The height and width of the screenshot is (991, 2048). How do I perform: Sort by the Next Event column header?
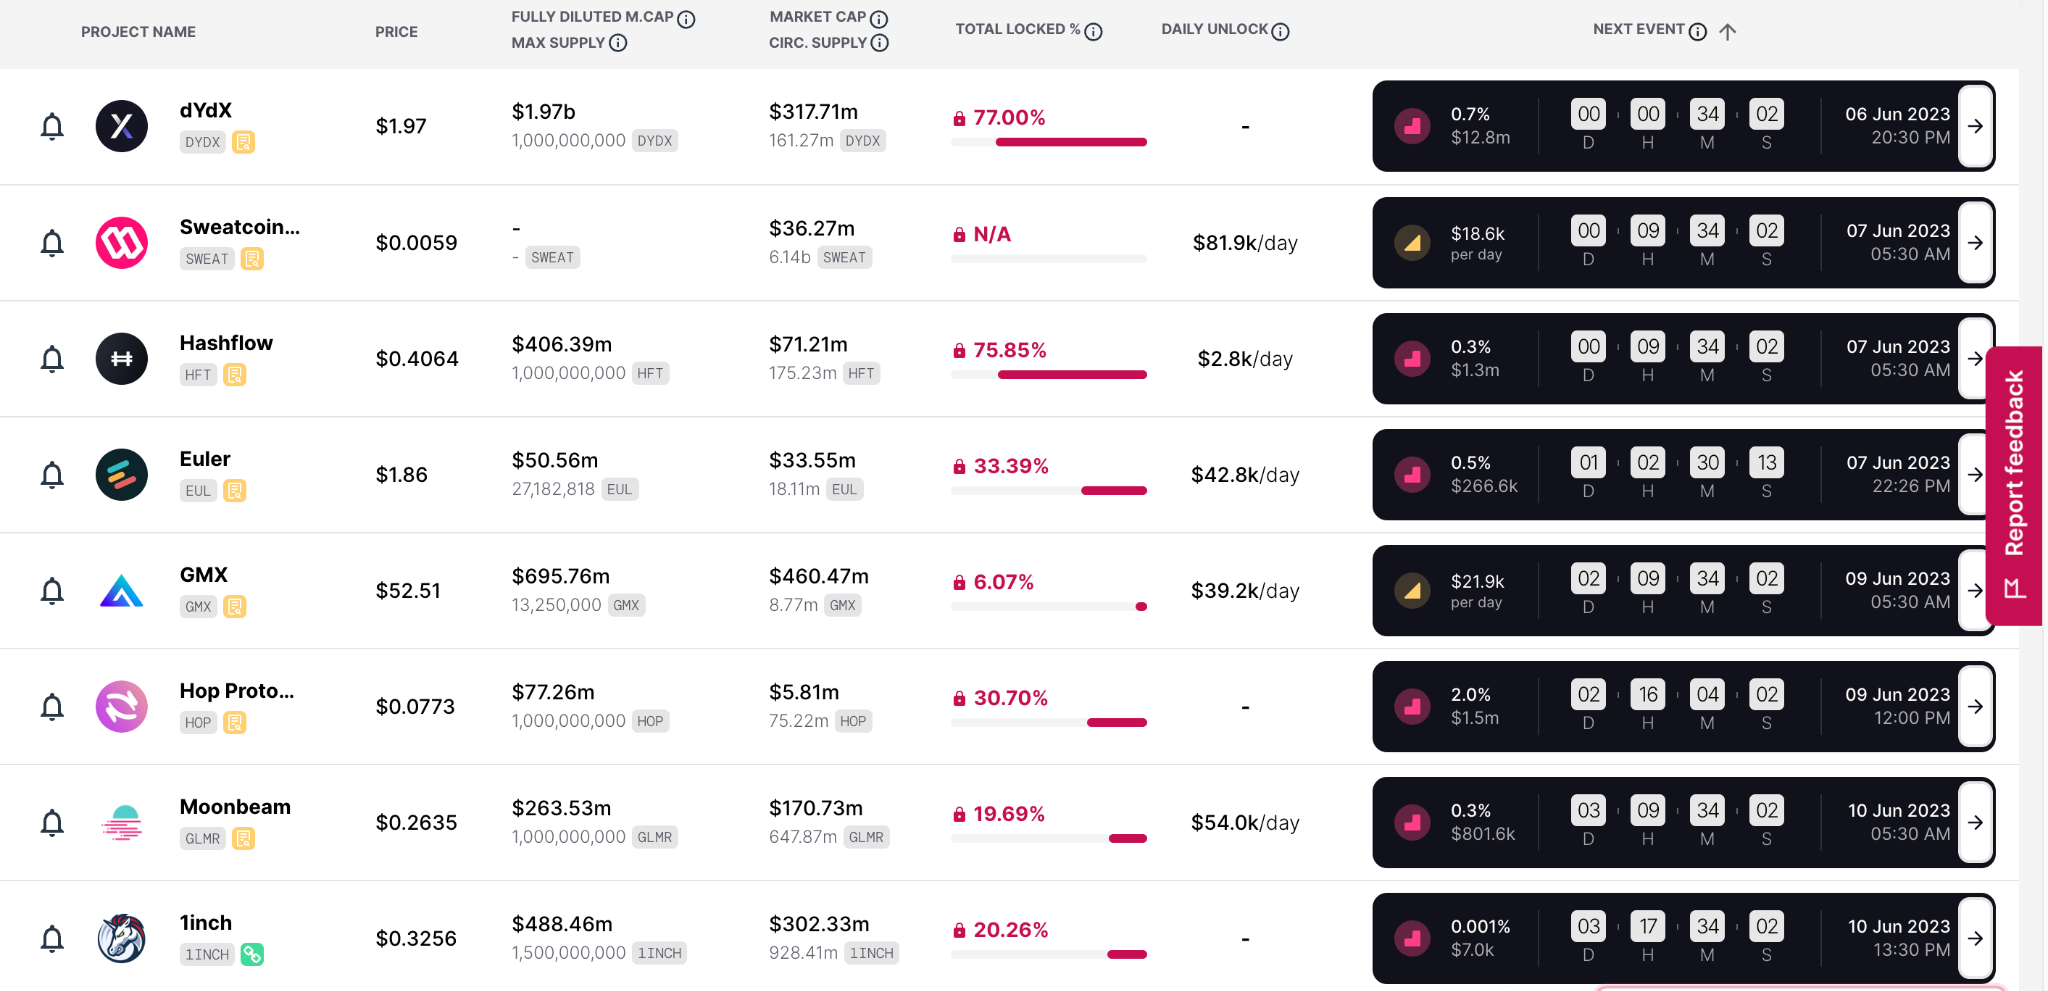[1639, 29]
